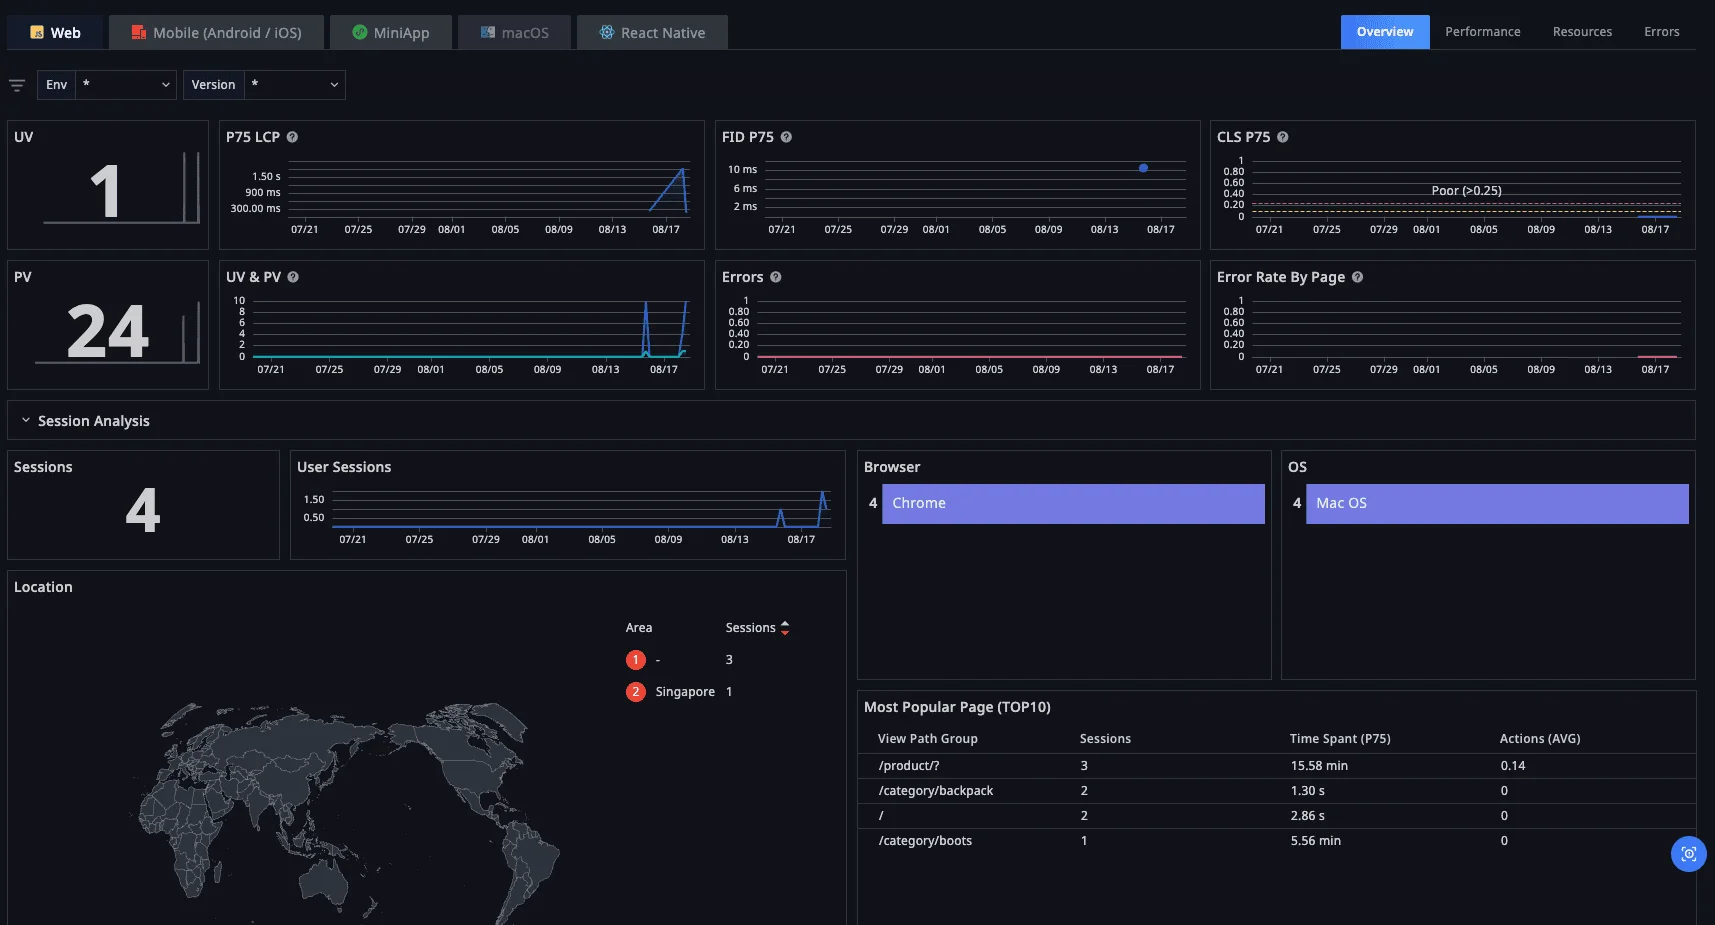1715x925 pixels.
Task: Open the Env dropdown
Action: pos(126,85)
